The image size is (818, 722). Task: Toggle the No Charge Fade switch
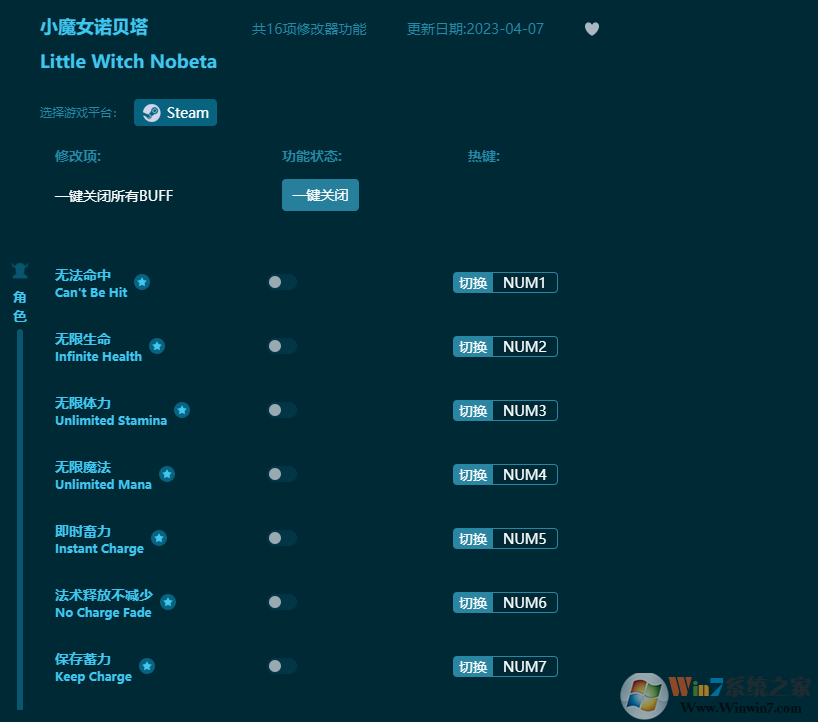point(282,602)
